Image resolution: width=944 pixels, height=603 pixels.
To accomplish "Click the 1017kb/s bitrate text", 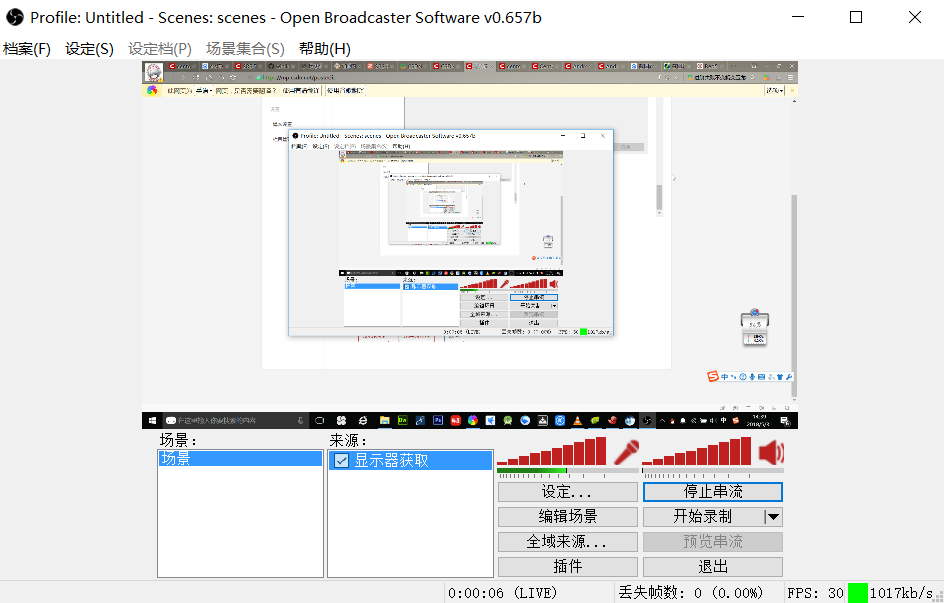I will click(901, 593).
